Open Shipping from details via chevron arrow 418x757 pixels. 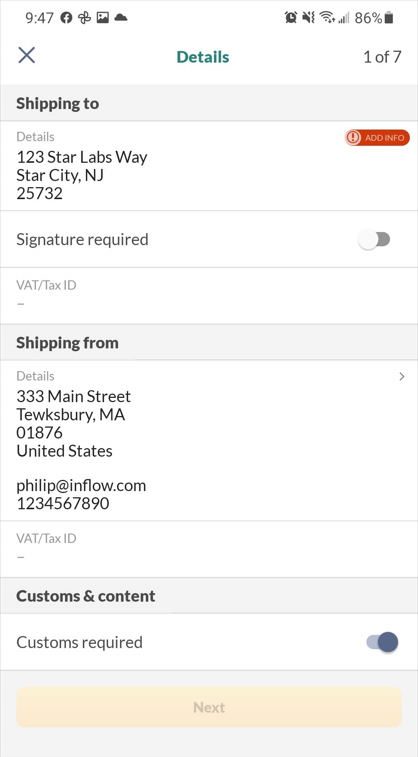coord(402,377)
